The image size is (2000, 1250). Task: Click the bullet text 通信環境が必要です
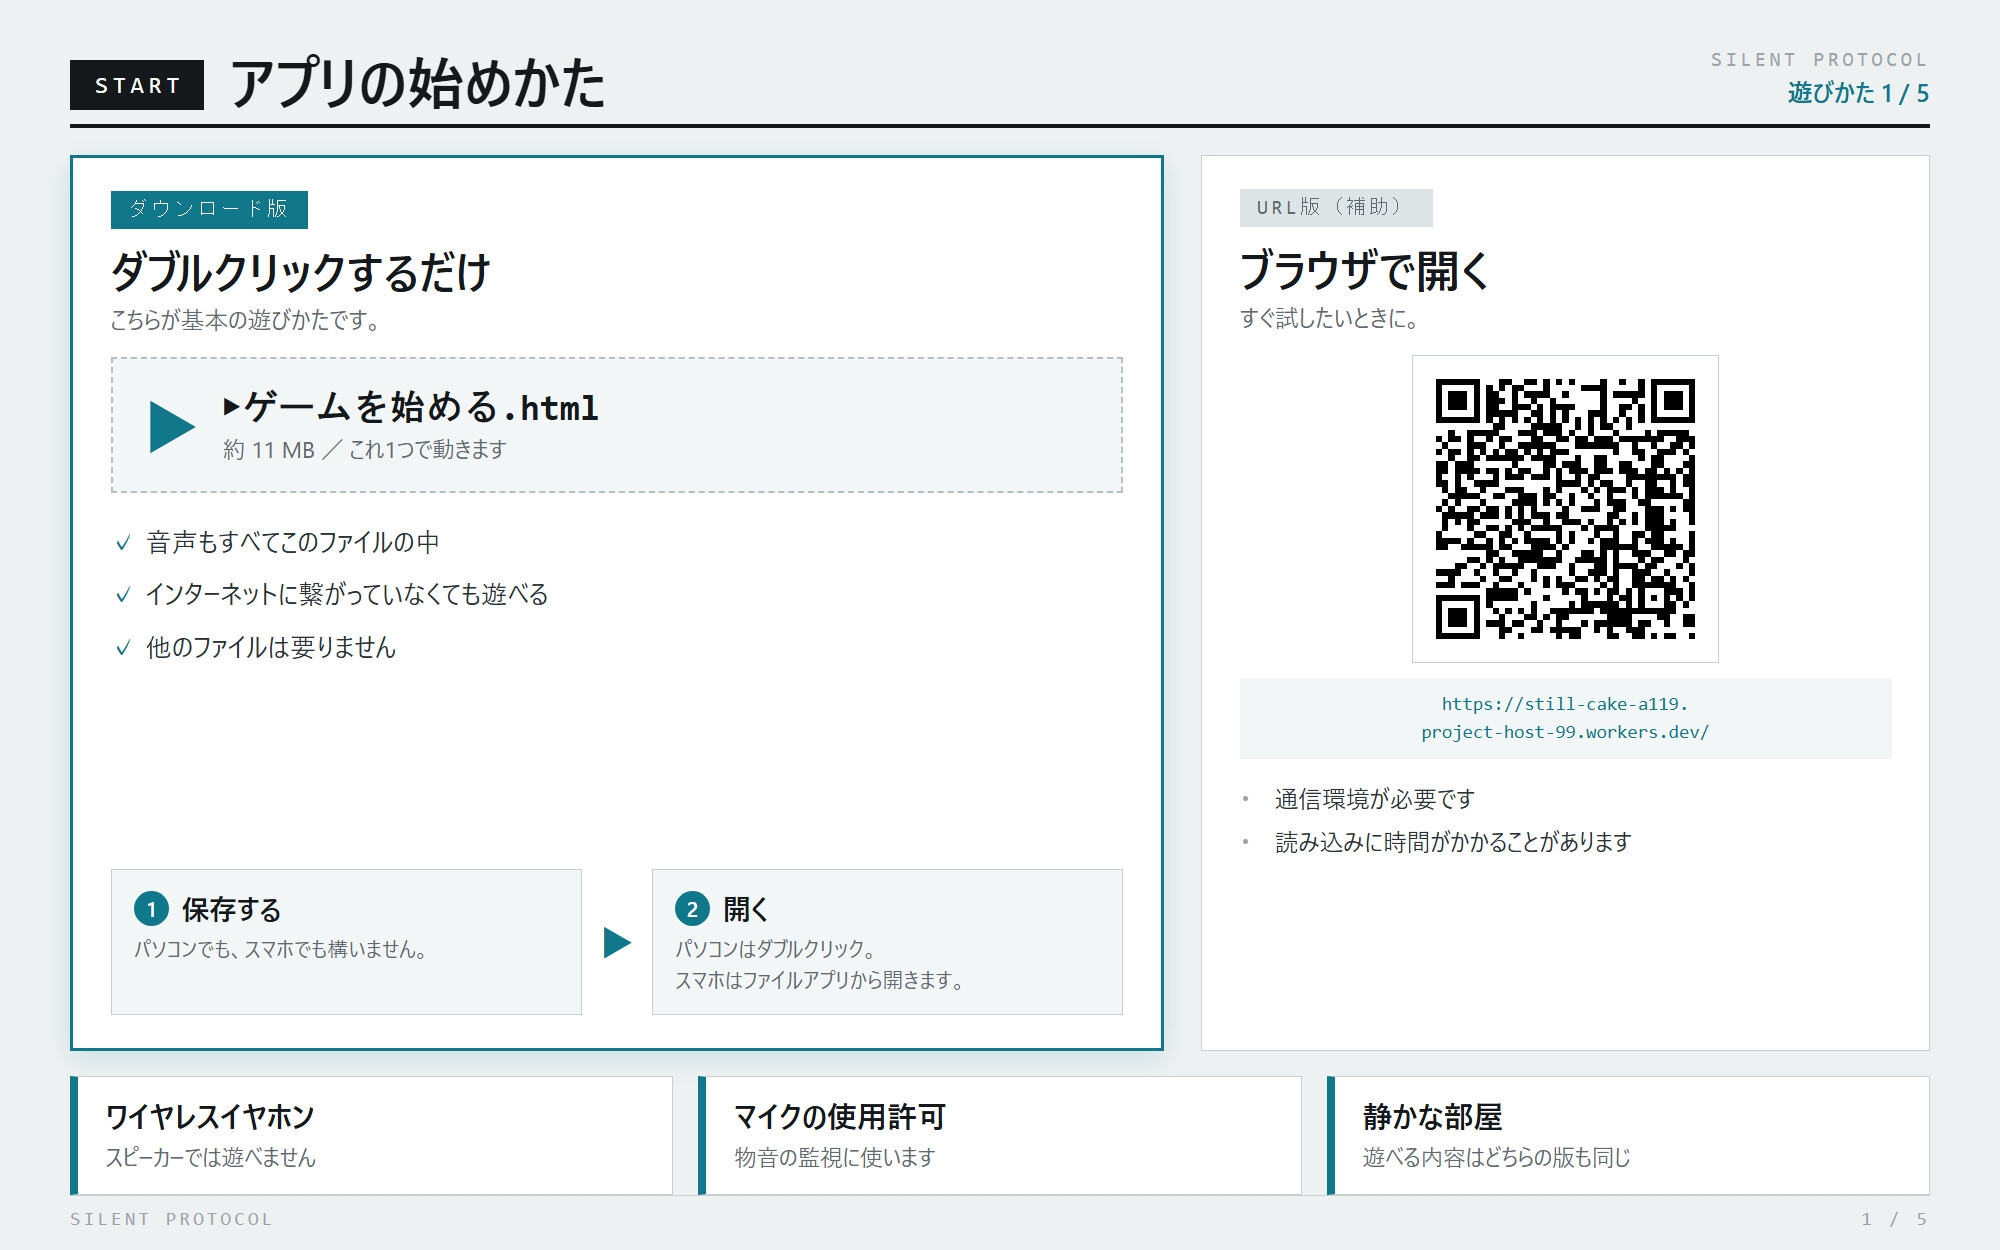pyautogui.click(x=1375, y=799)
